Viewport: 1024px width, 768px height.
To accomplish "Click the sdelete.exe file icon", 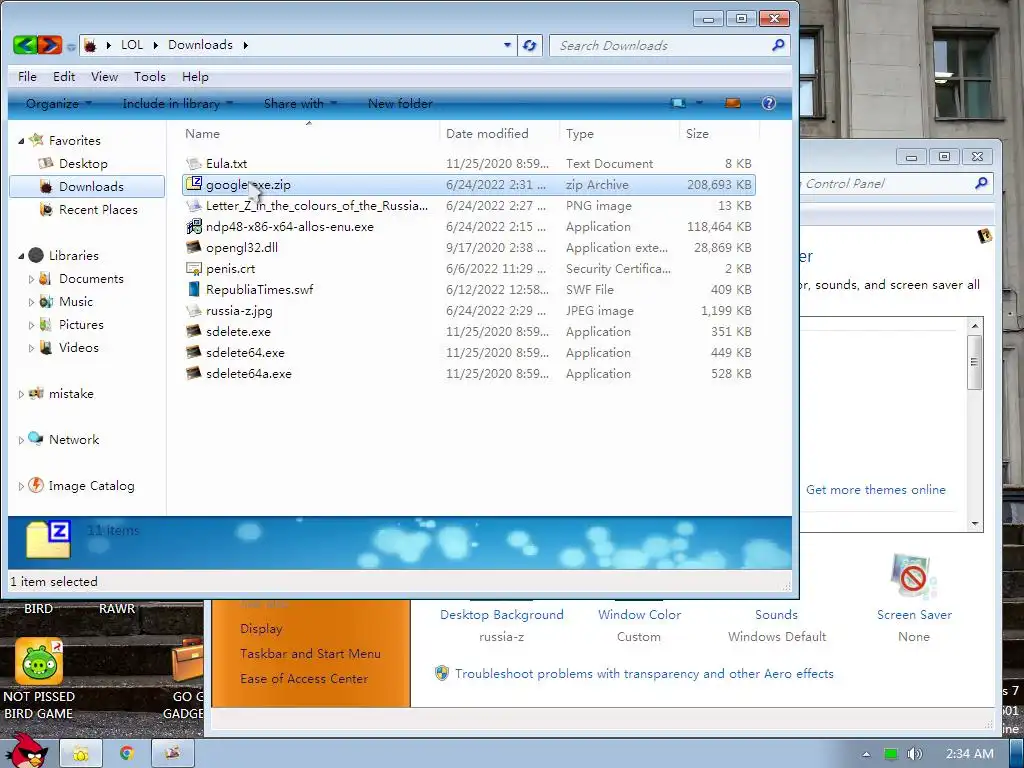I will [x=194, y=331].
